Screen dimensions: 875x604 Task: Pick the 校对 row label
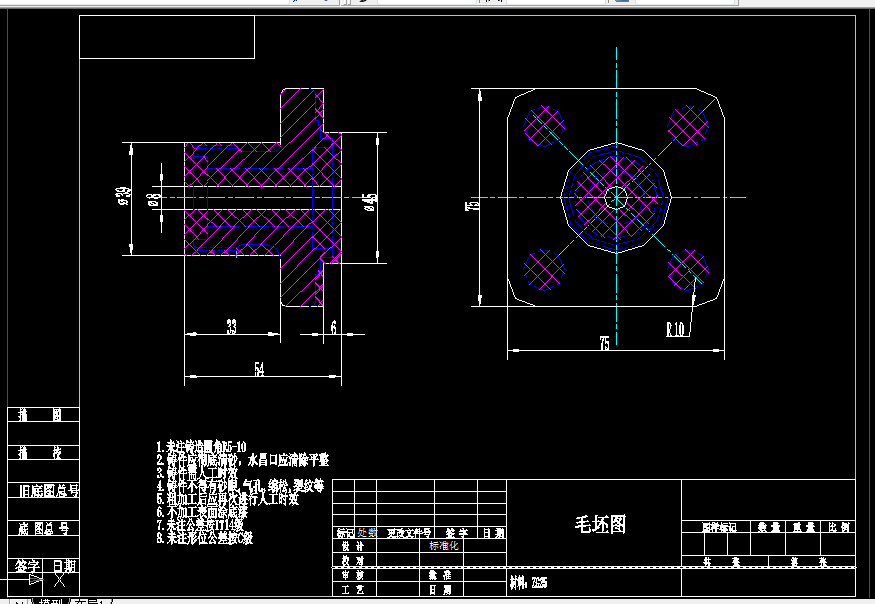pos(353,560)
